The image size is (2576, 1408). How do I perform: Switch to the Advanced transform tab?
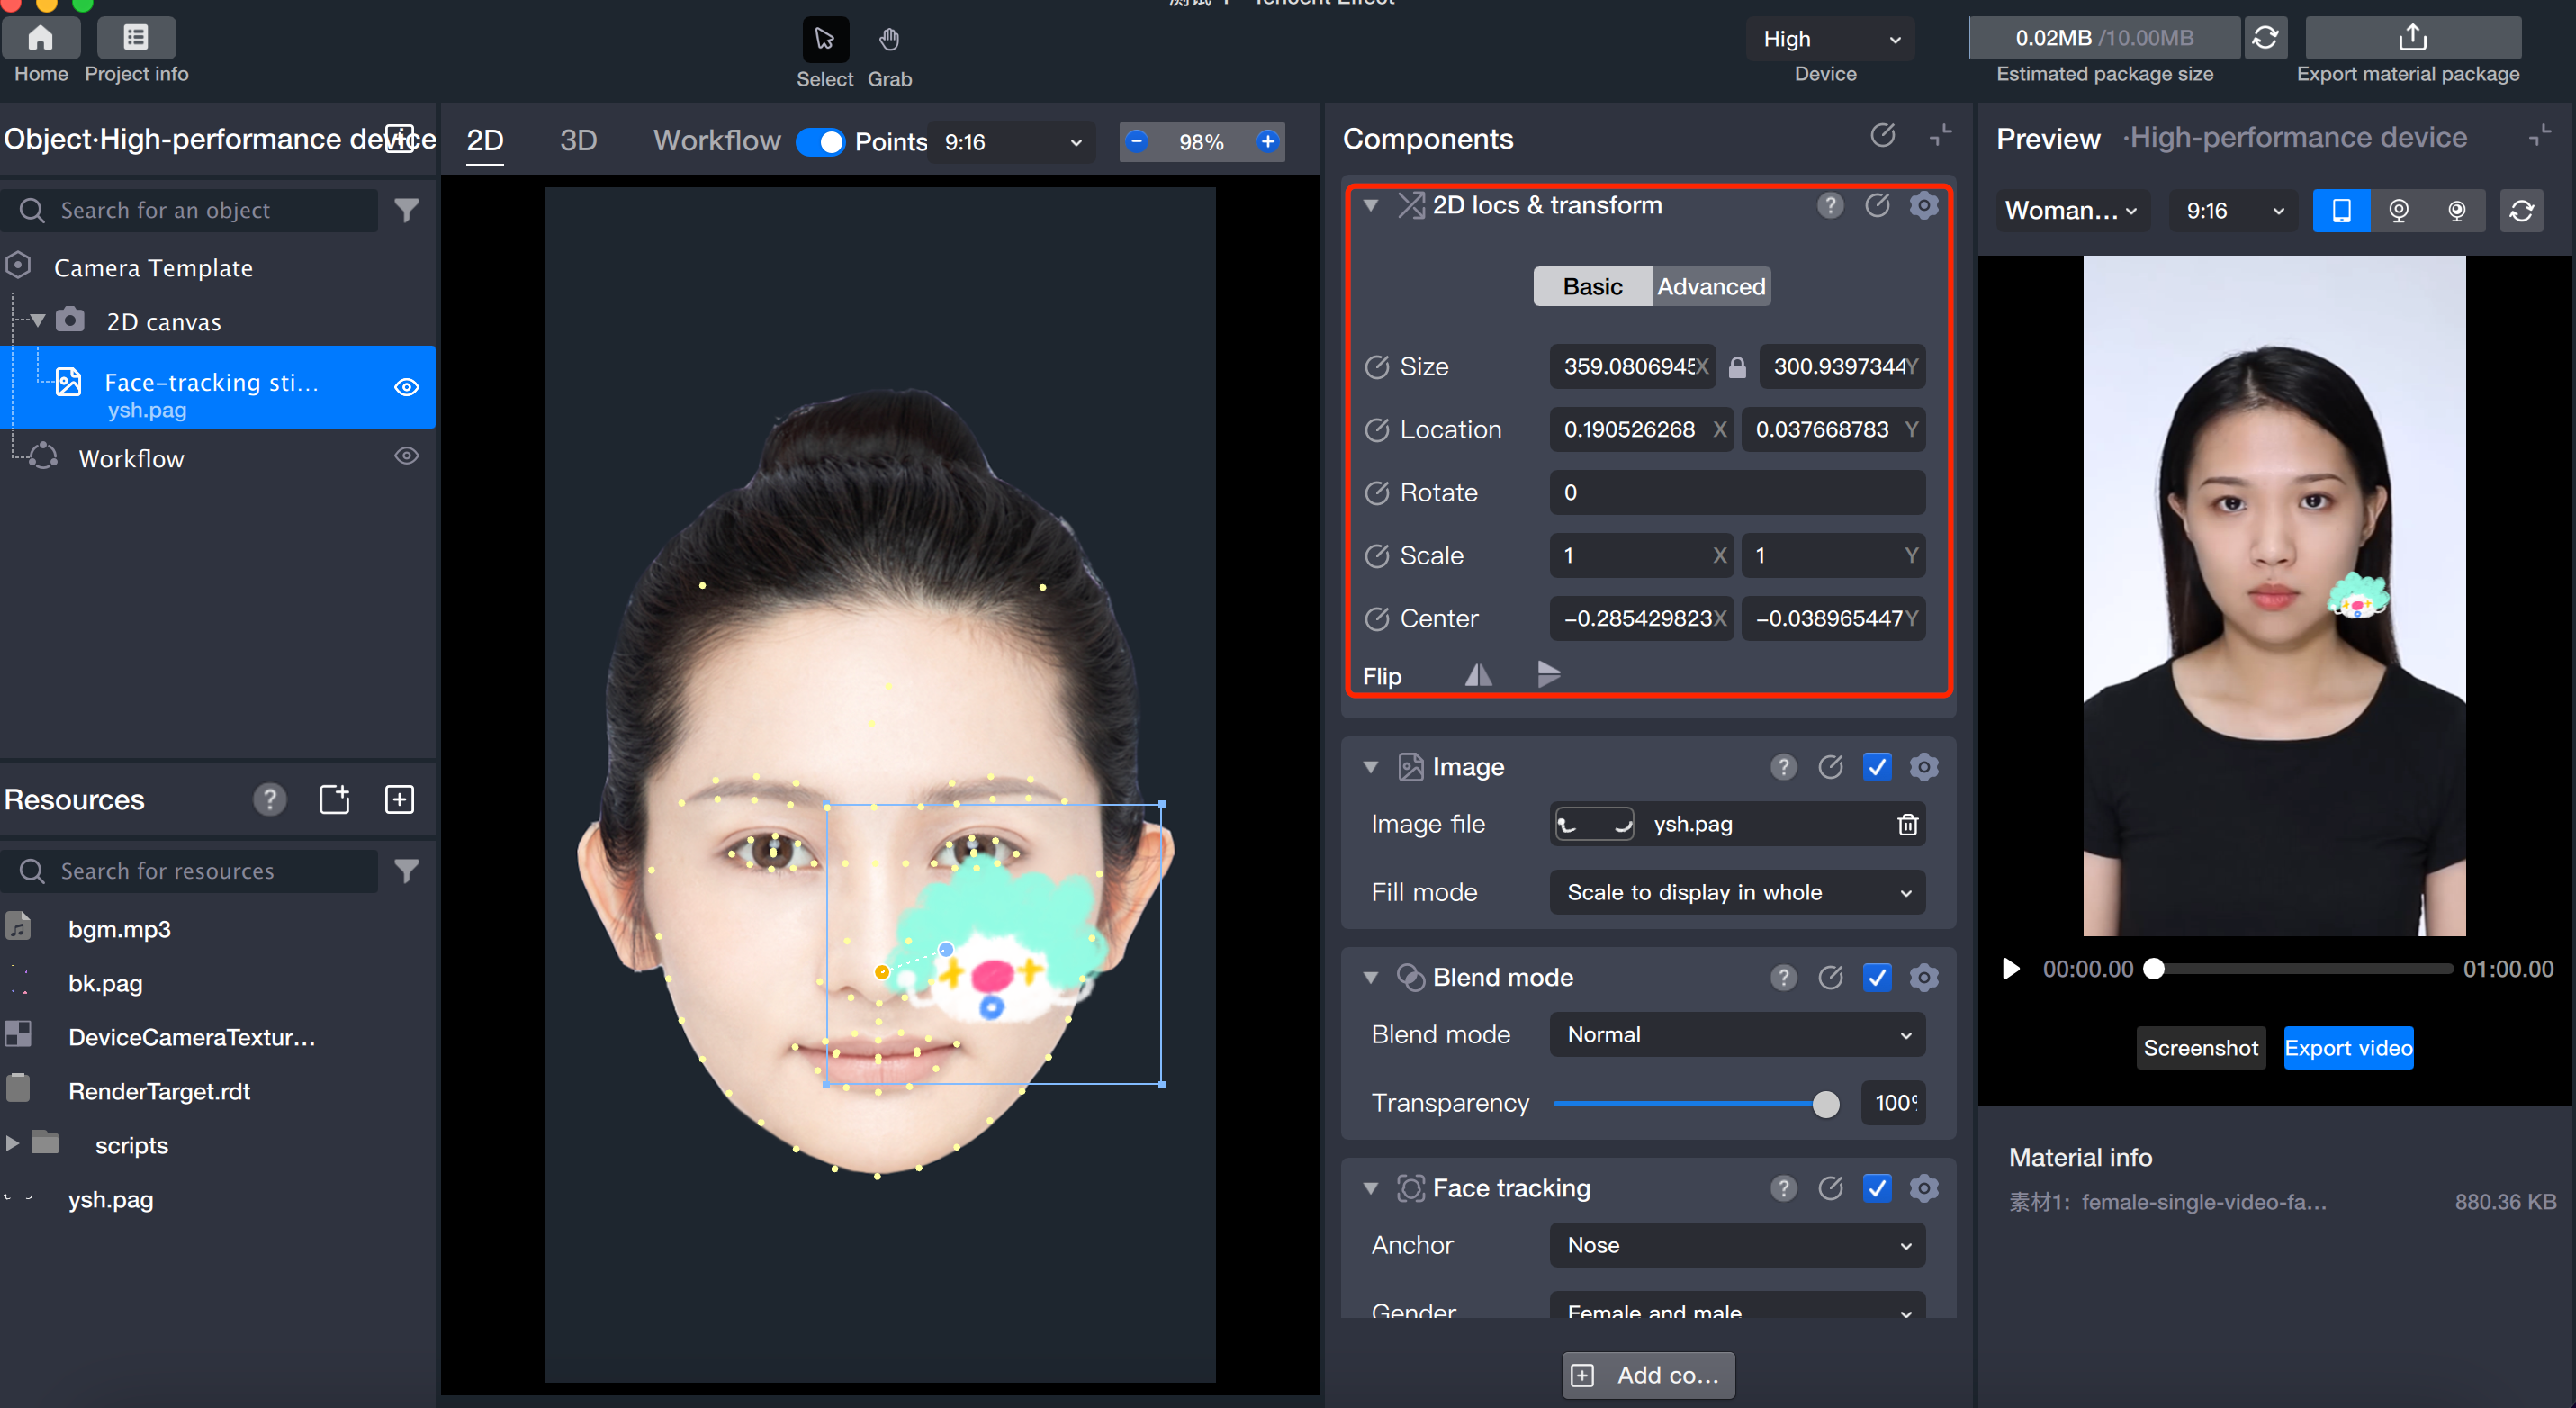pos(1710,287)
